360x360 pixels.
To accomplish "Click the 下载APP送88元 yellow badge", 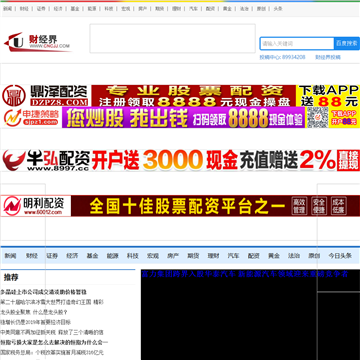I will point(328,96).
